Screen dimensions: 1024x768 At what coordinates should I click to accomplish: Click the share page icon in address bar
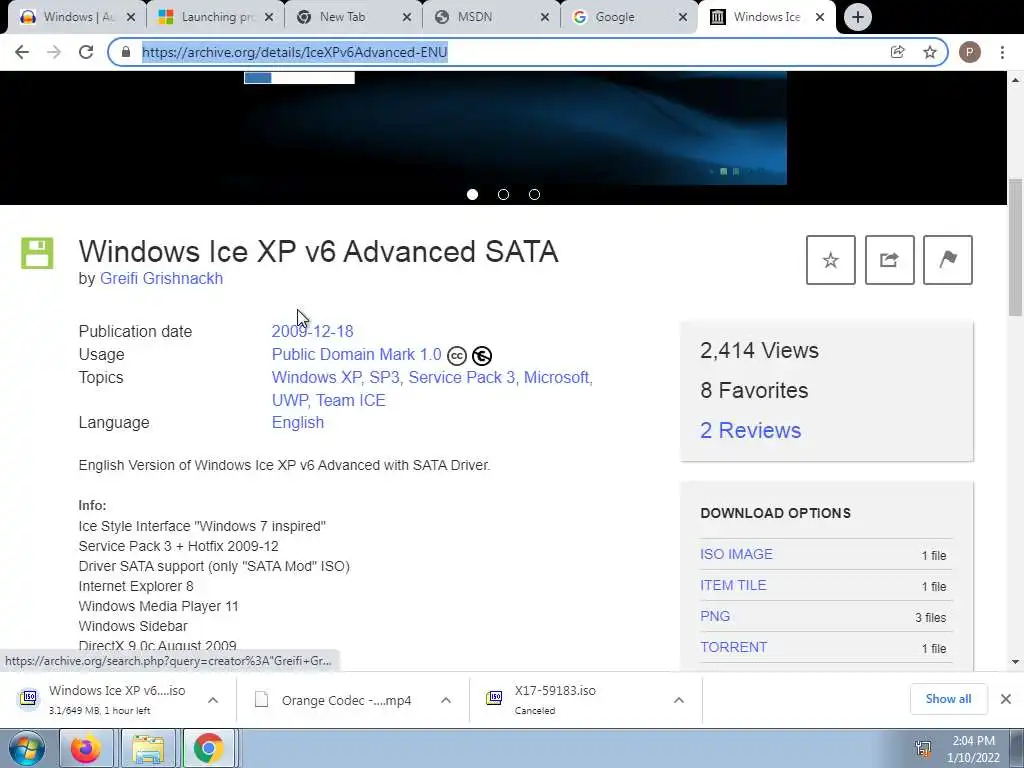898,52
